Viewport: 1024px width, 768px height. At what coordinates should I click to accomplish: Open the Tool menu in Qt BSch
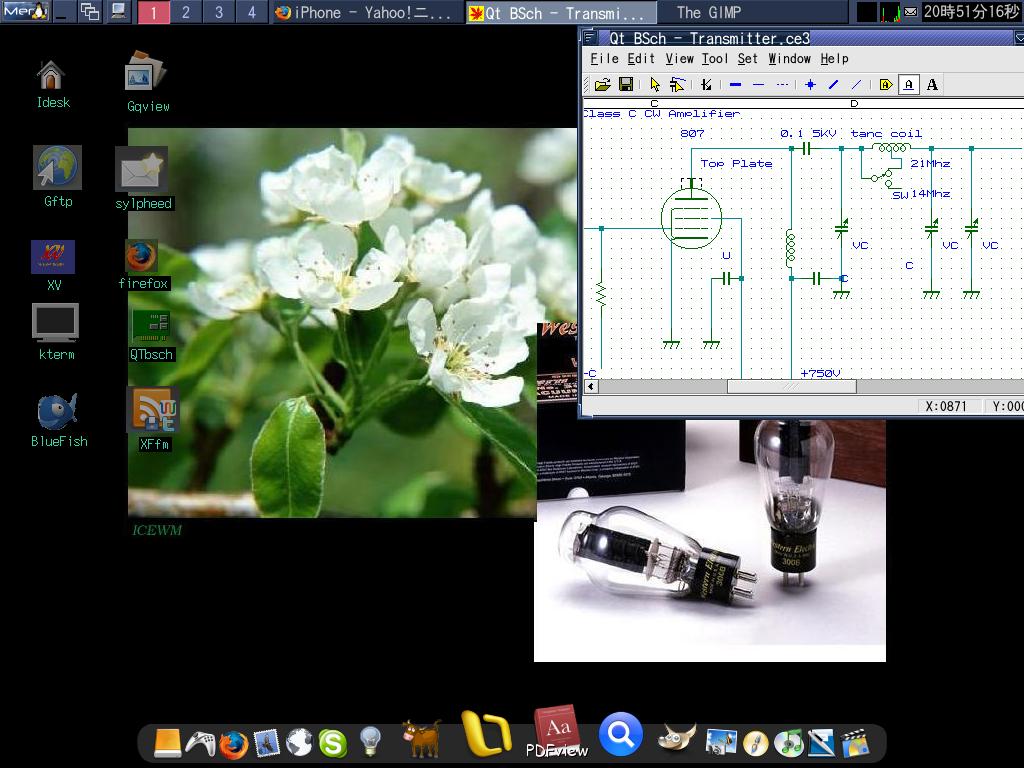[x=714, y=59]
